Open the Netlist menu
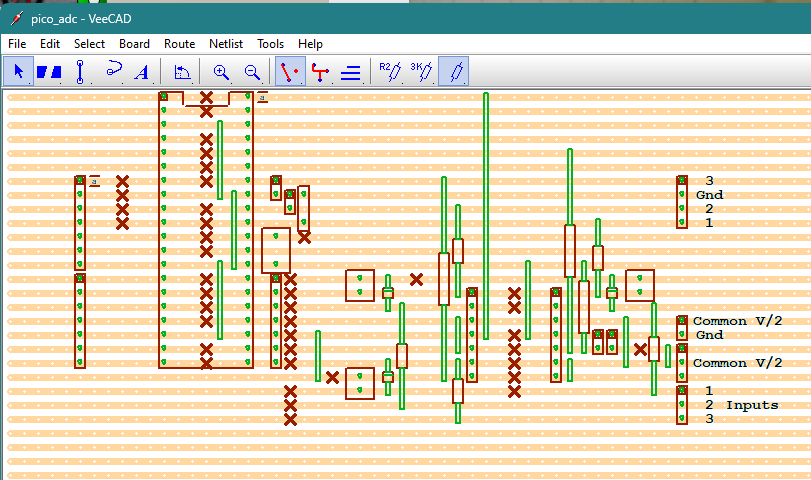811x480 pixels. pyautogui.click(x=225, y=44)
